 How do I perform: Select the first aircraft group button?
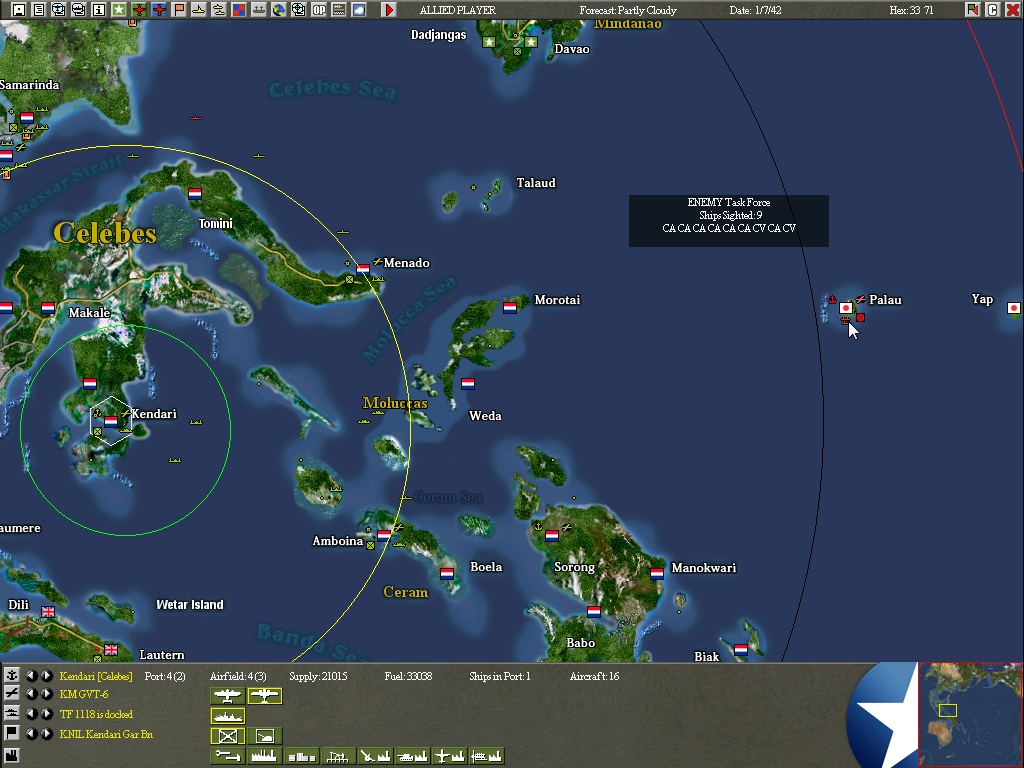pos(227,696)
